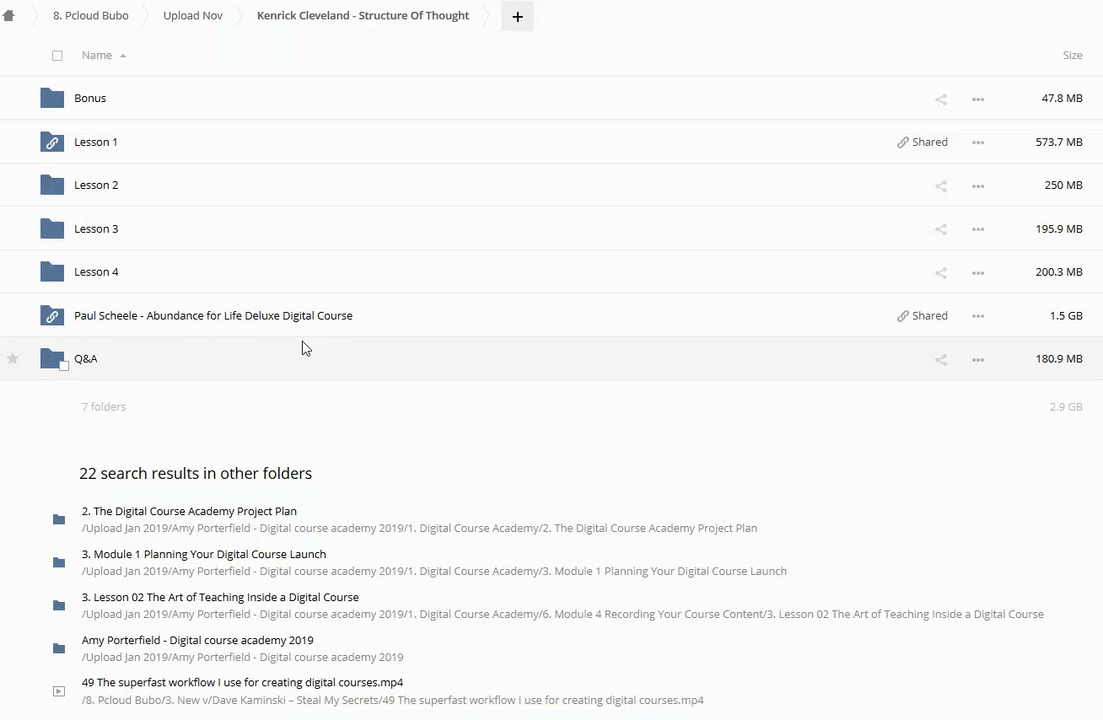Click Shared link on Lesson 1
The height and width of the screenshot is (720, 1103).
coord(922,142)
